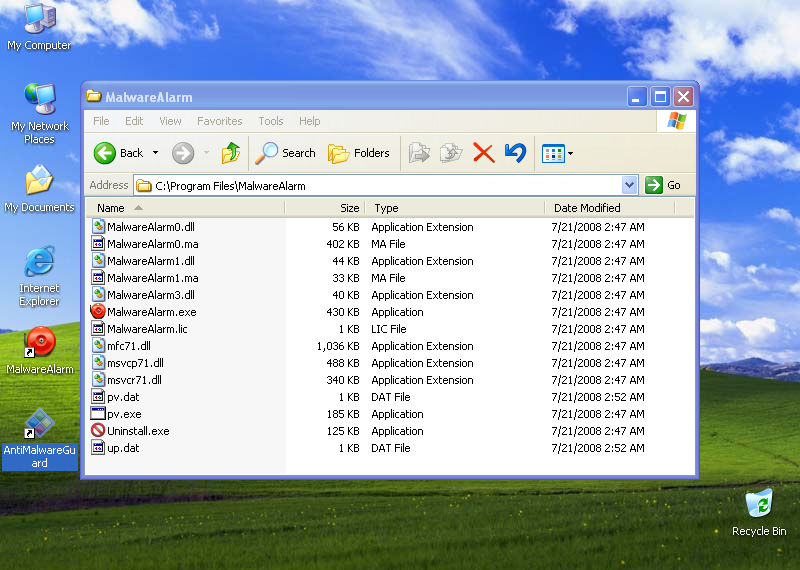The width and height of the screenshot is (800, 570).
Task: Go up one folder level
Action: point(231,153)
